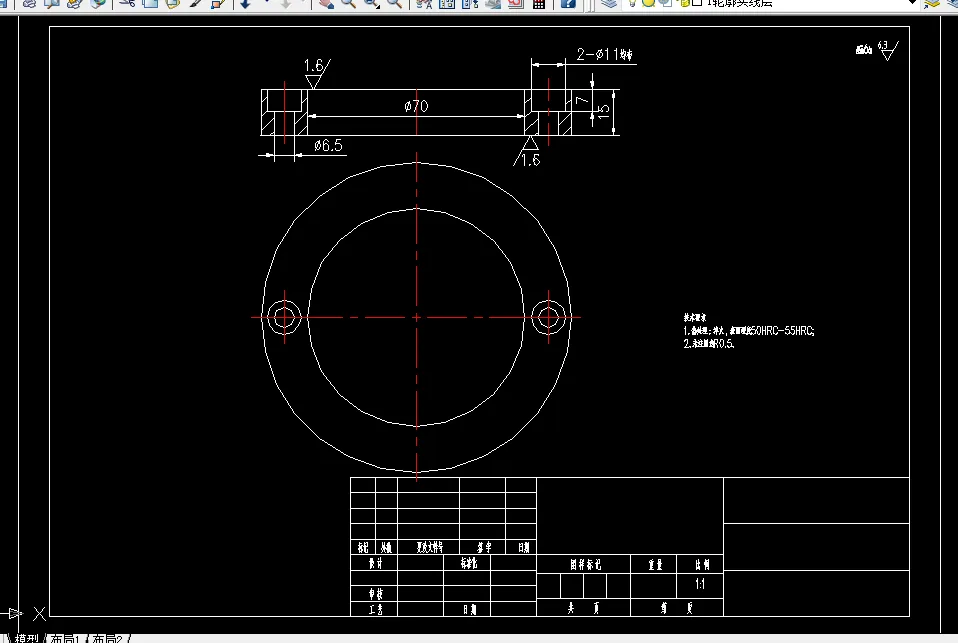The width and height of the screenshot is (958, 643).
Task: Toggle layer viewport freeze icon
Action: 665,3
